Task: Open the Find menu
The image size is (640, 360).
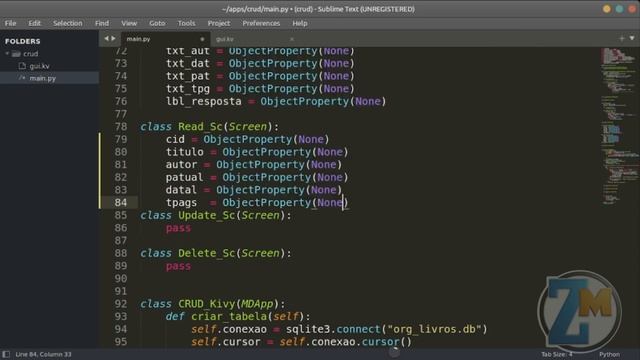Action: [102, 23]
